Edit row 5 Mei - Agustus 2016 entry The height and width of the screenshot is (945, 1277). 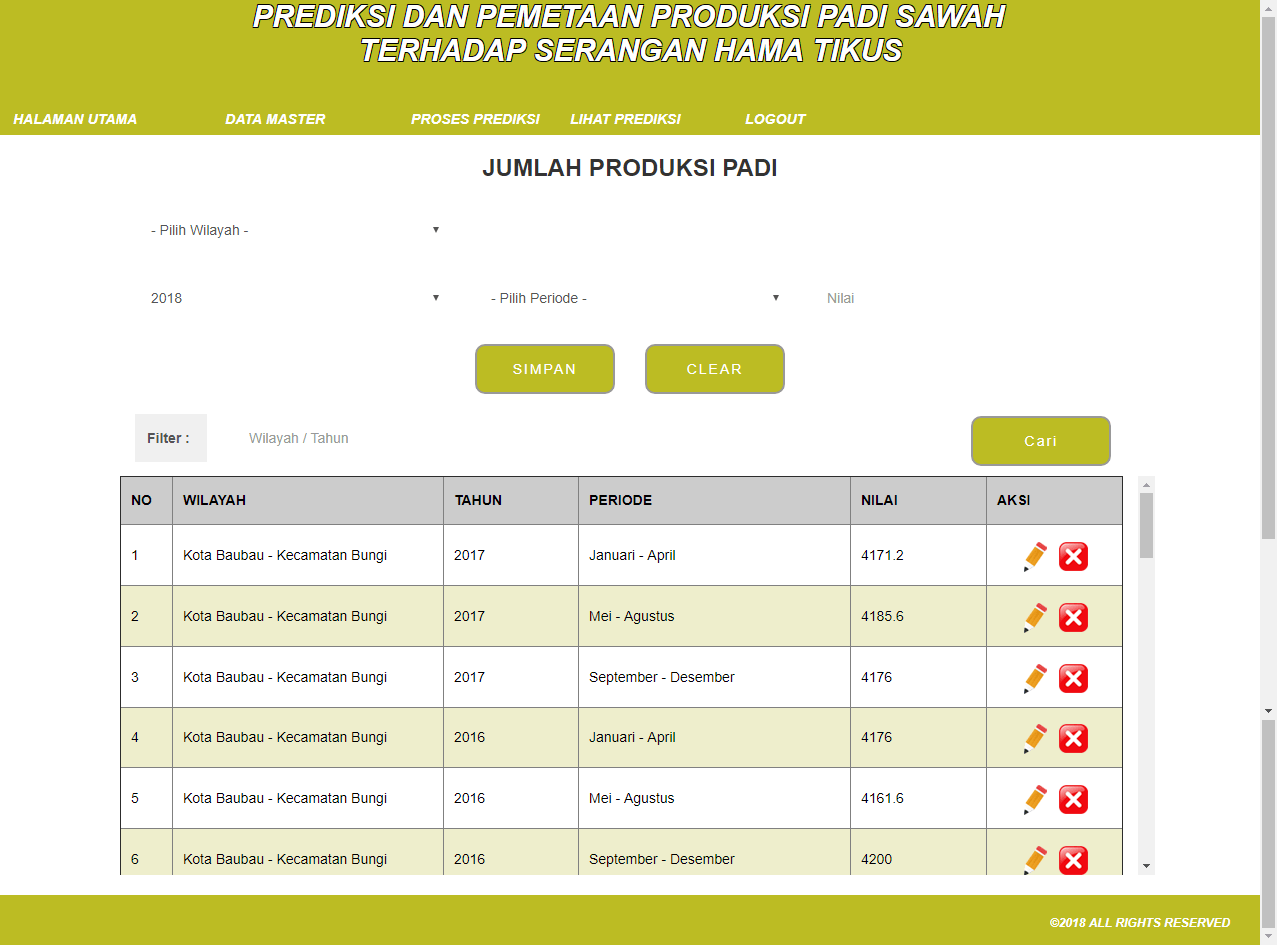[1035, 799]
